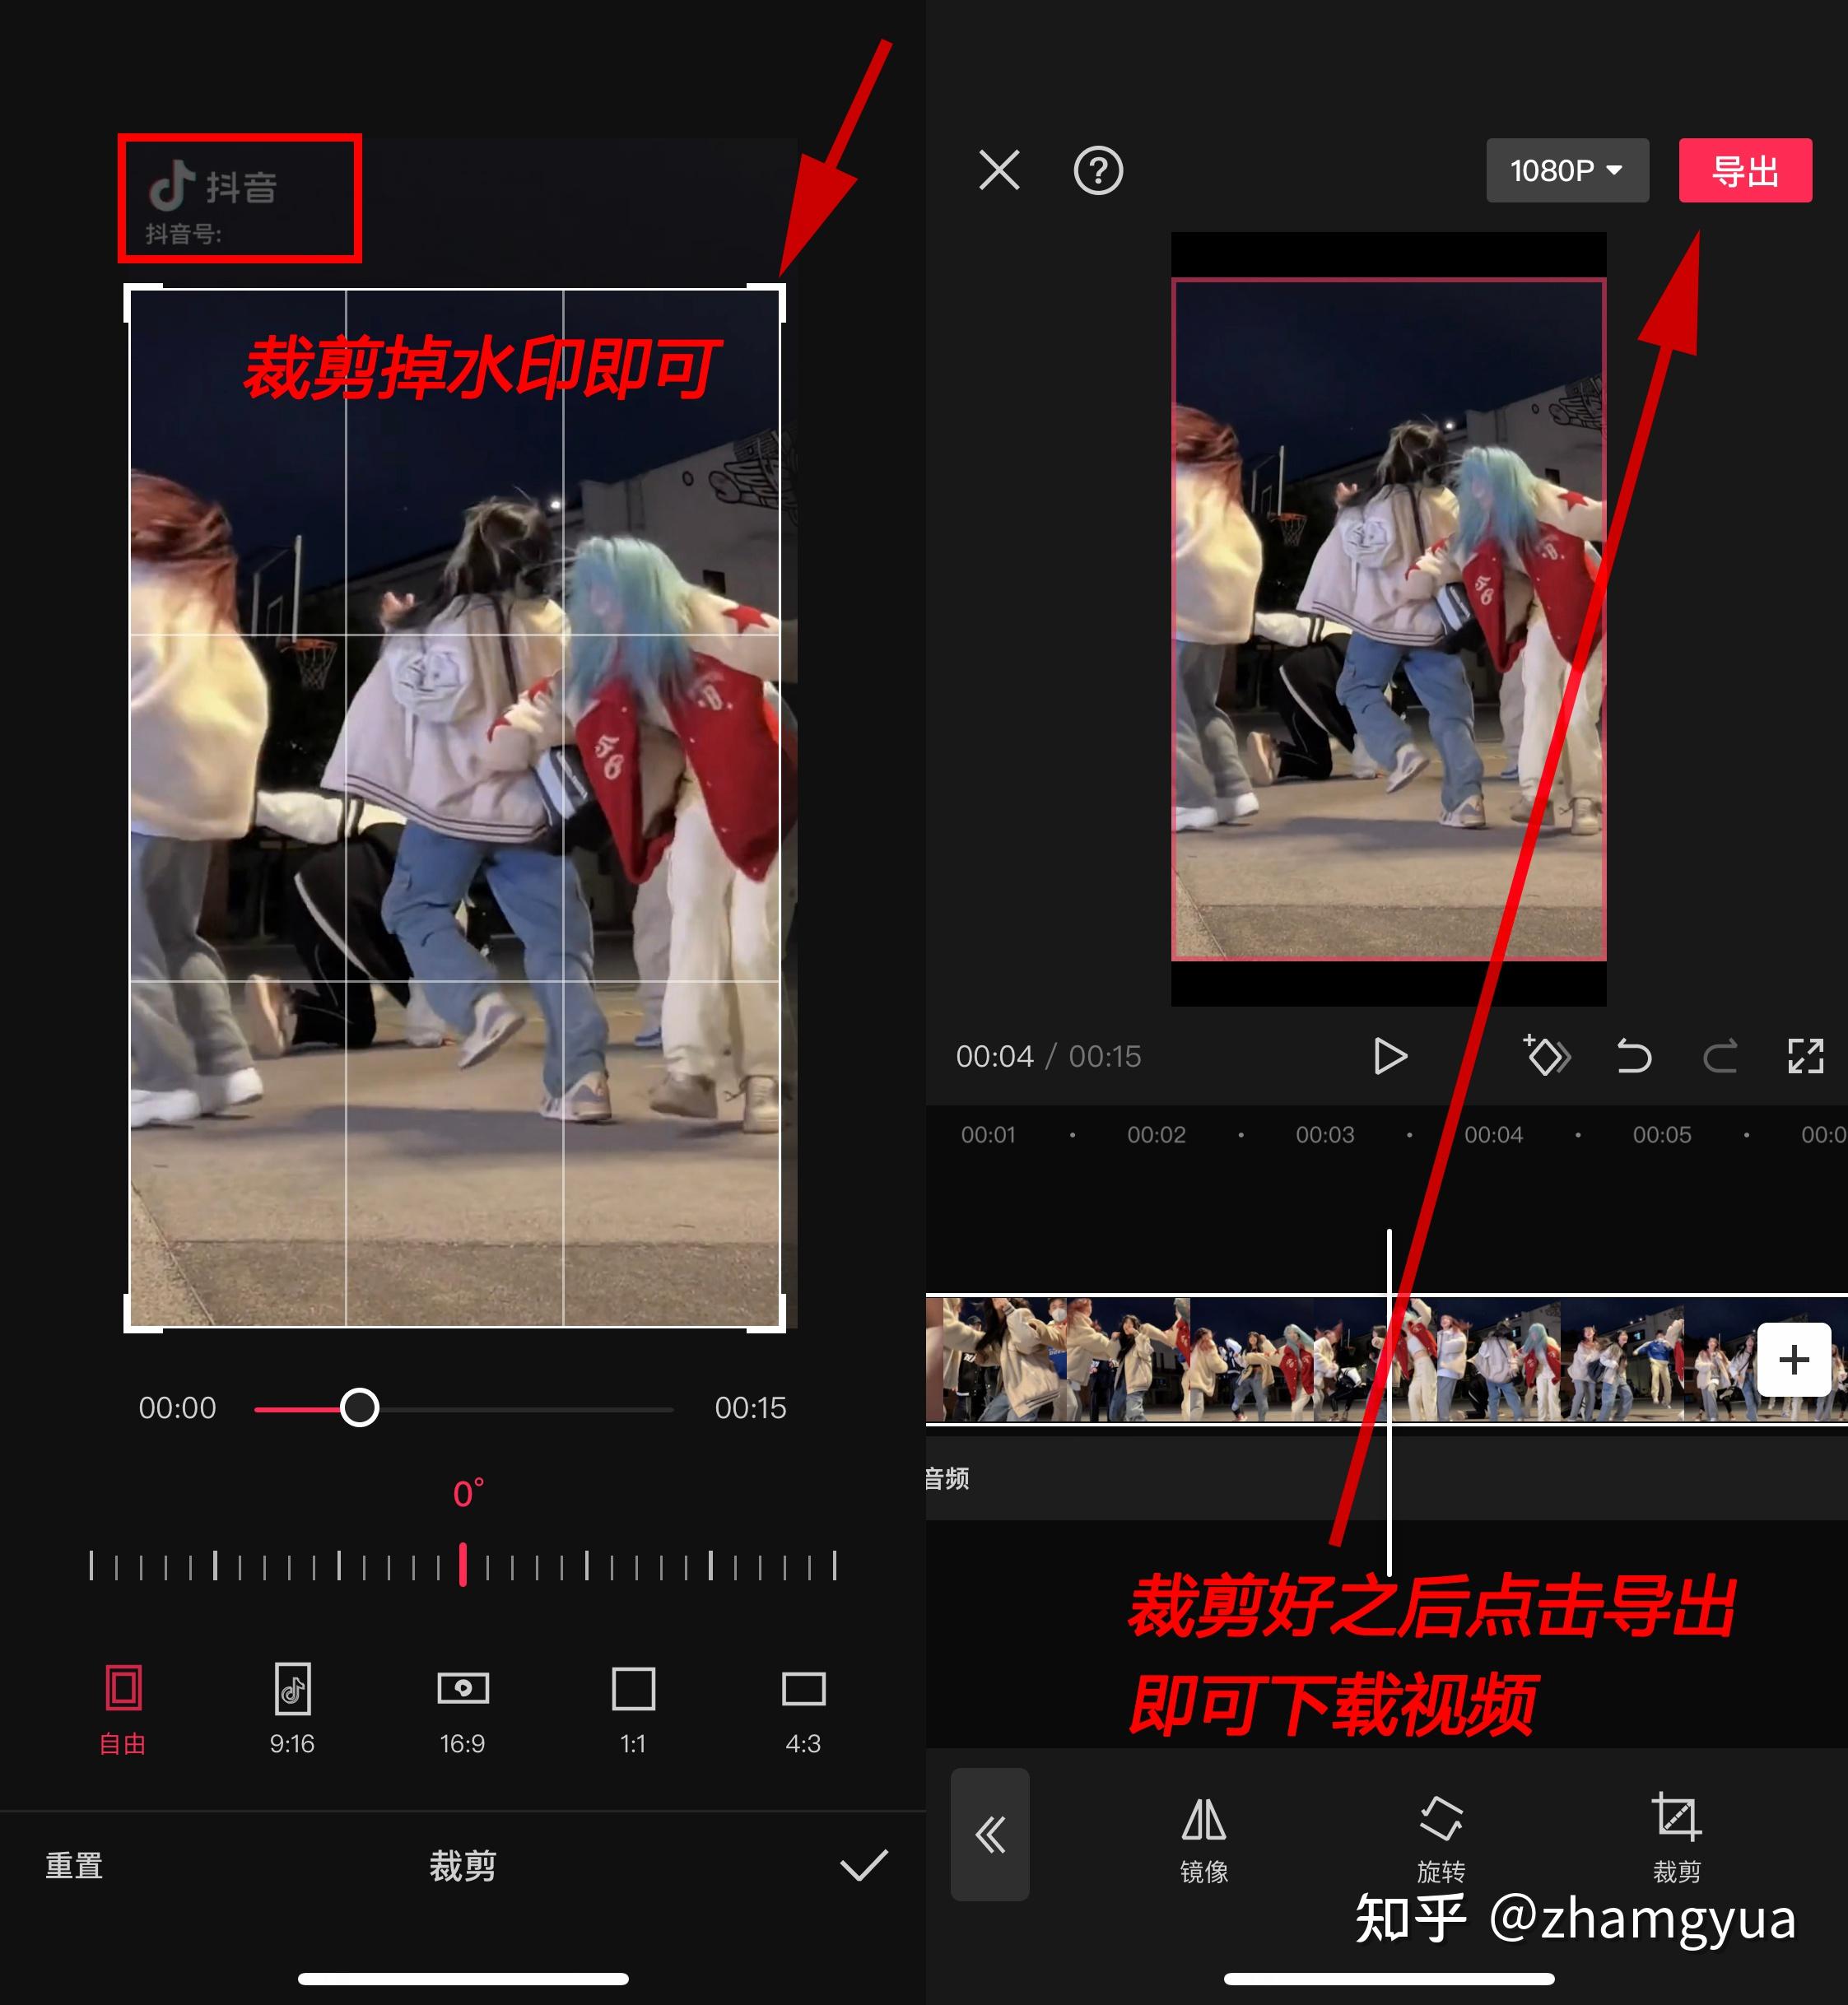Click the export (导出) button
The height and width of the screenshot is (2005, 1848).
1744,171
